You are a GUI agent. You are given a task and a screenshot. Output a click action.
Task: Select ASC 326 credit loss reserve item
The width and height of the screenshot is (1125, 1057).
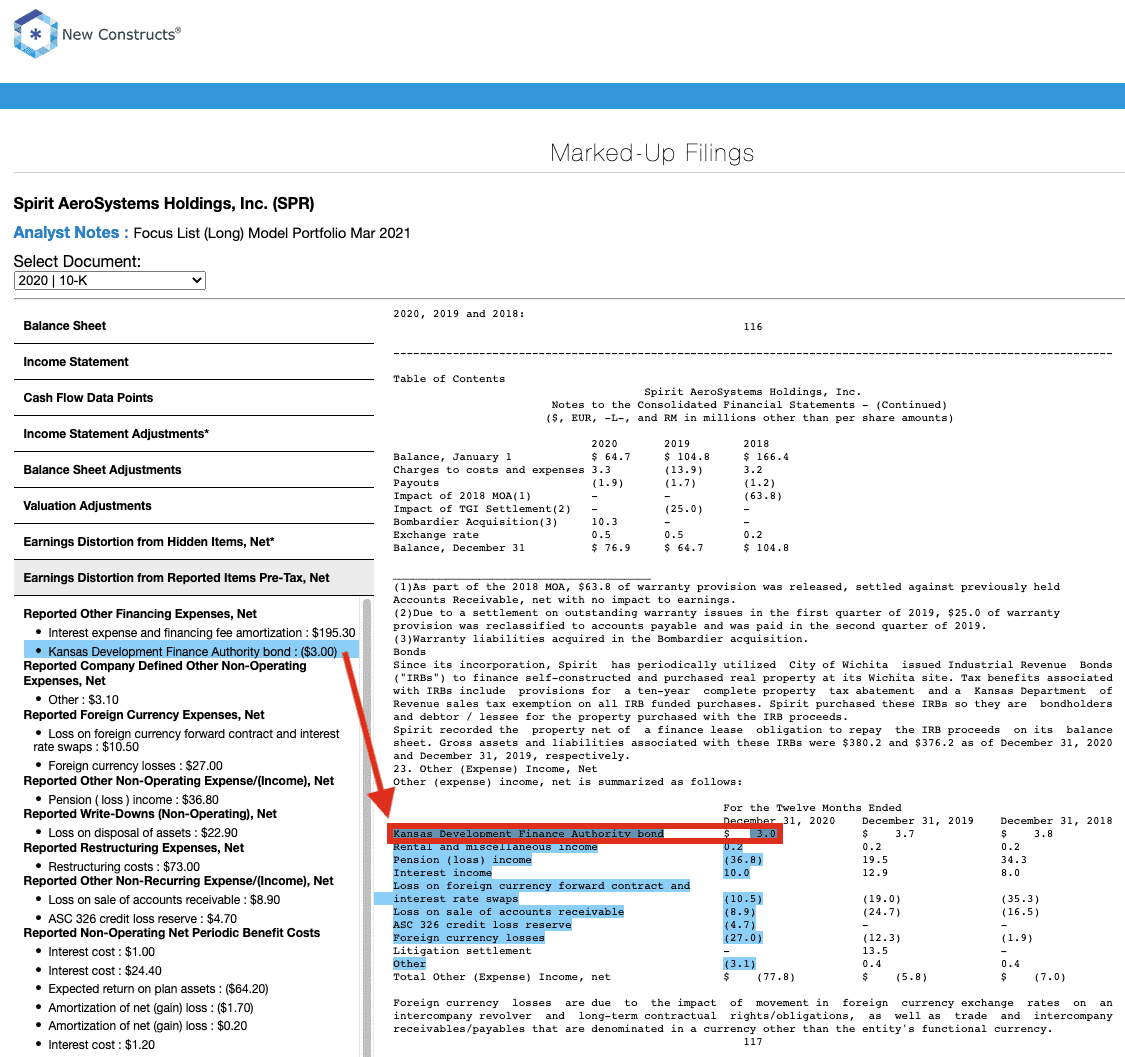coord(142,919)
